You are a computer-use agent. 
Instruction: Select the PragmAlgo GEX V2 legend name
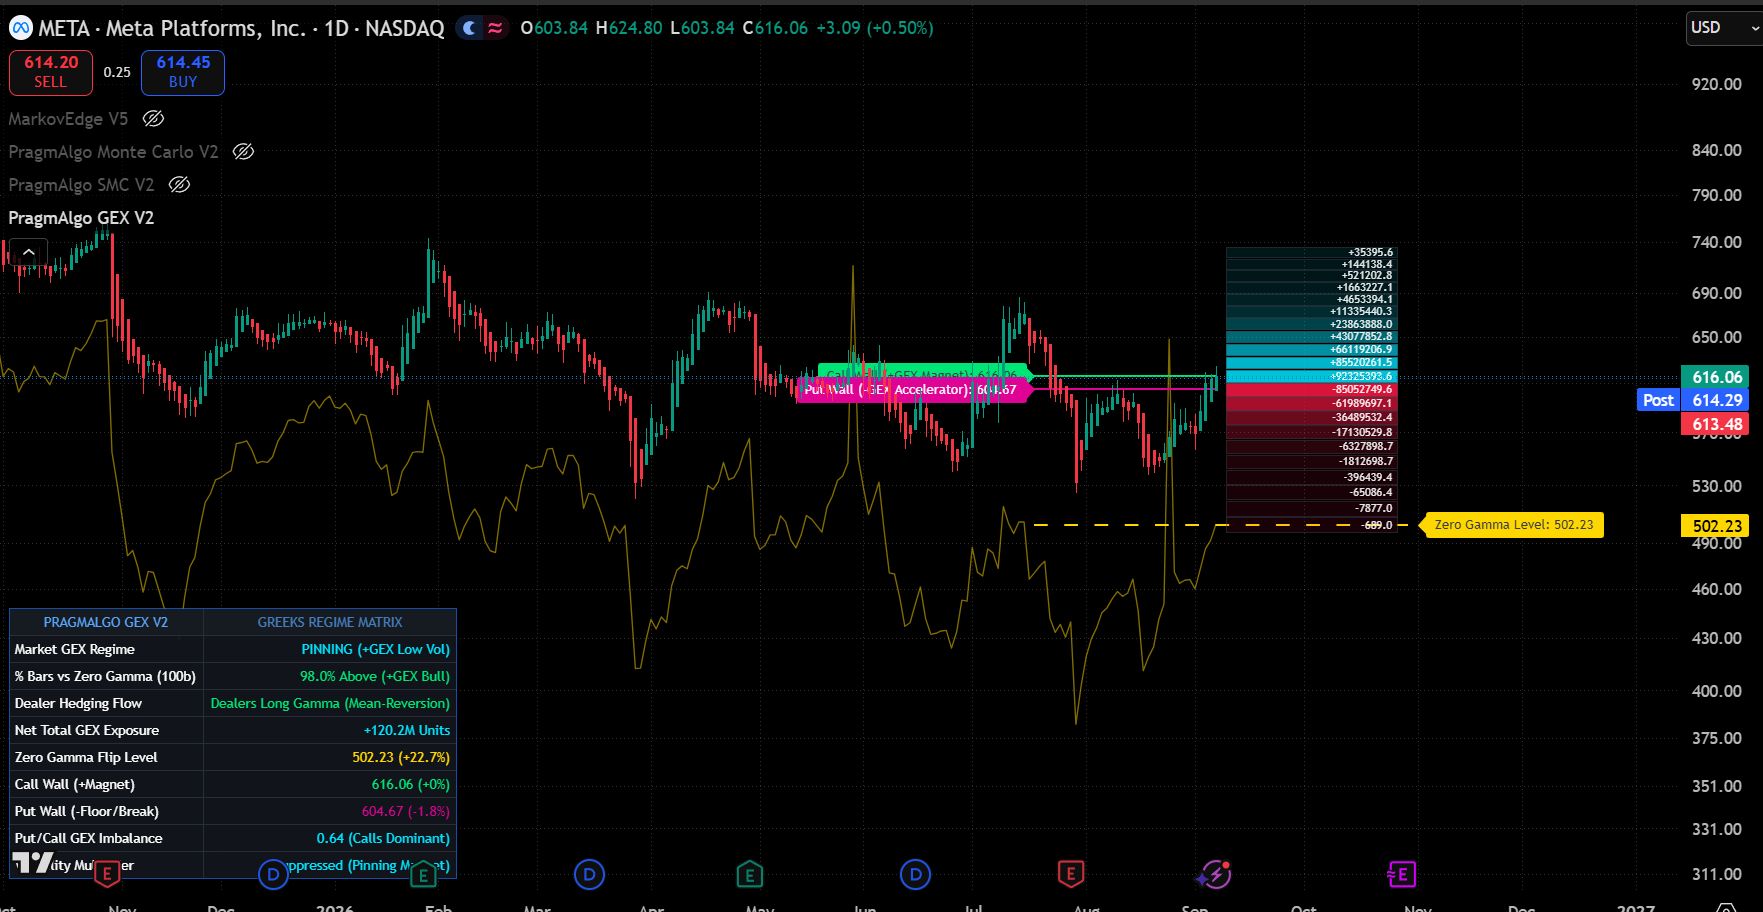81,218
